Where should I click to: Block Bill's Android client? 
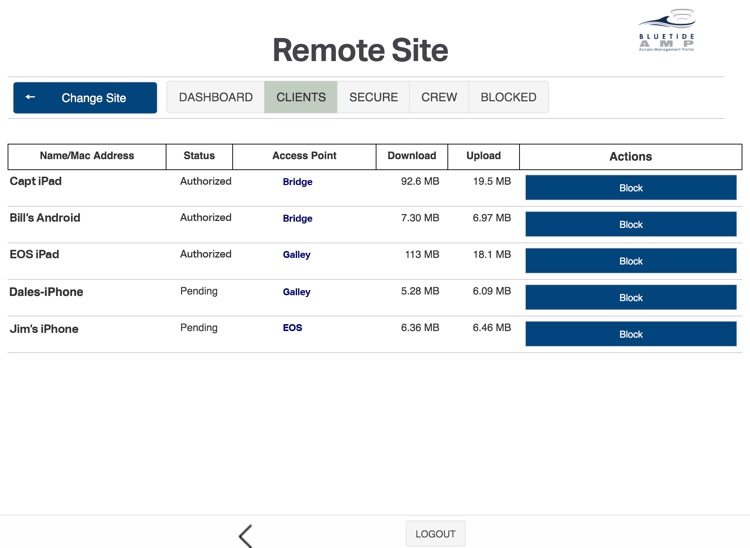630,225
